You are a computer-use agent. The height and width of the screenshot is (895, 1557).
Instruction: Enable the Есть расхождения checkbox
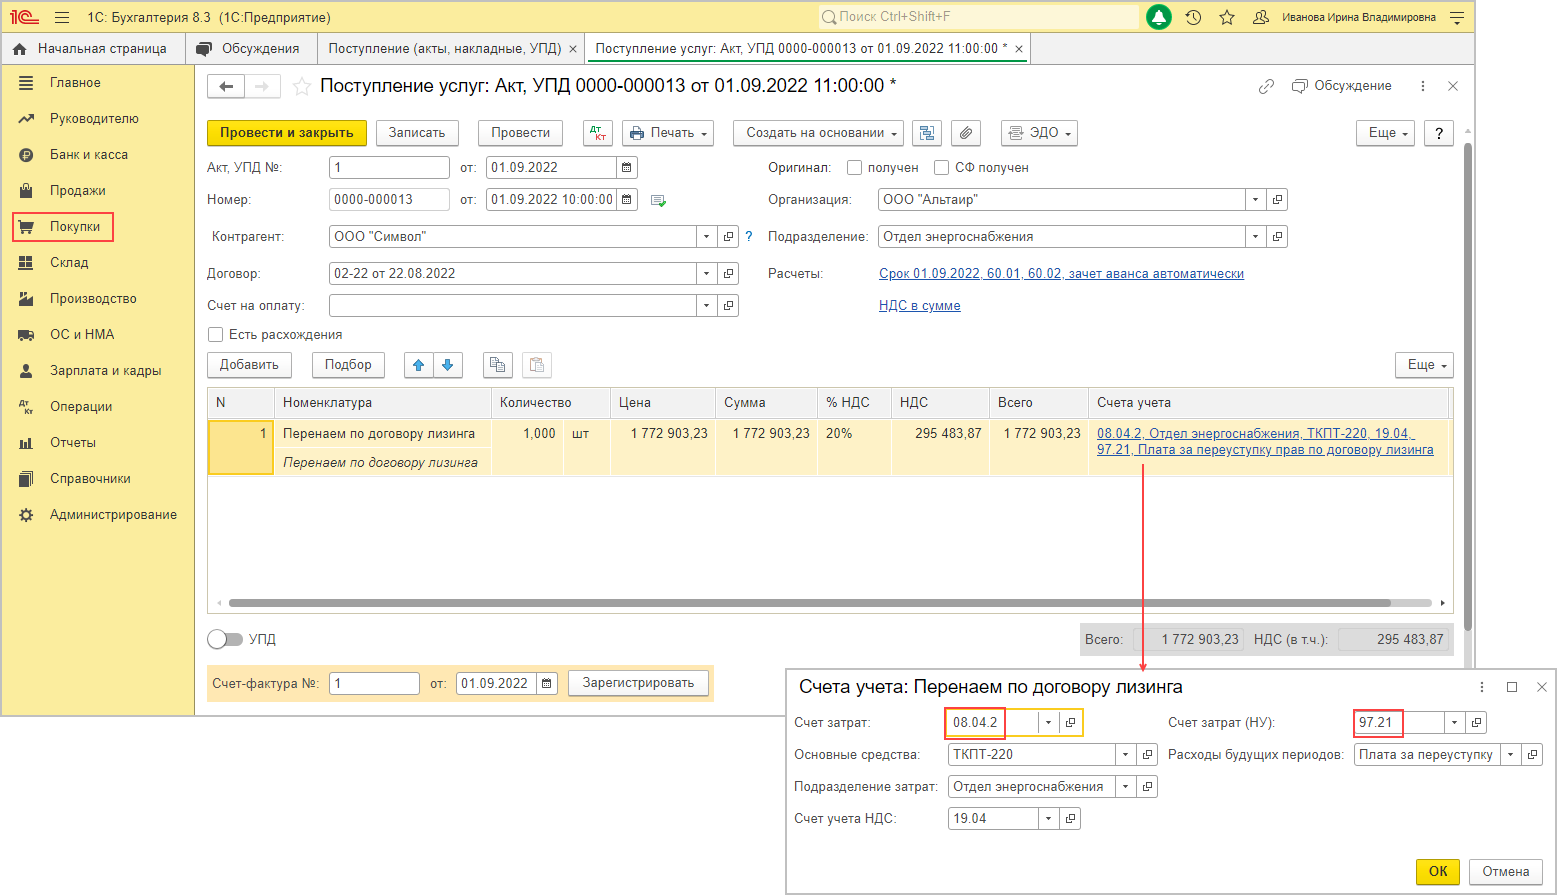[x=215, y=335]
